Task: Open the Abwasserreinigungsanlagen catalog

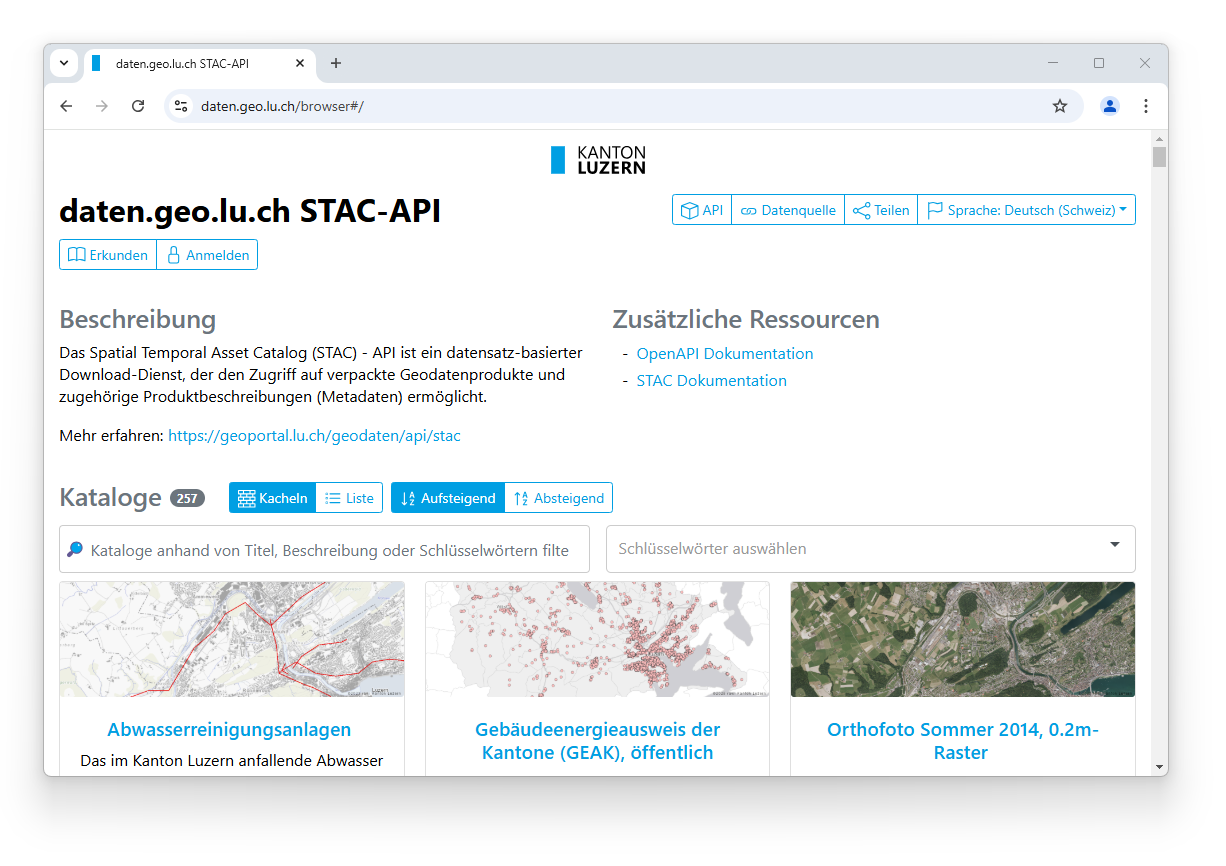Action: point(230,729)
